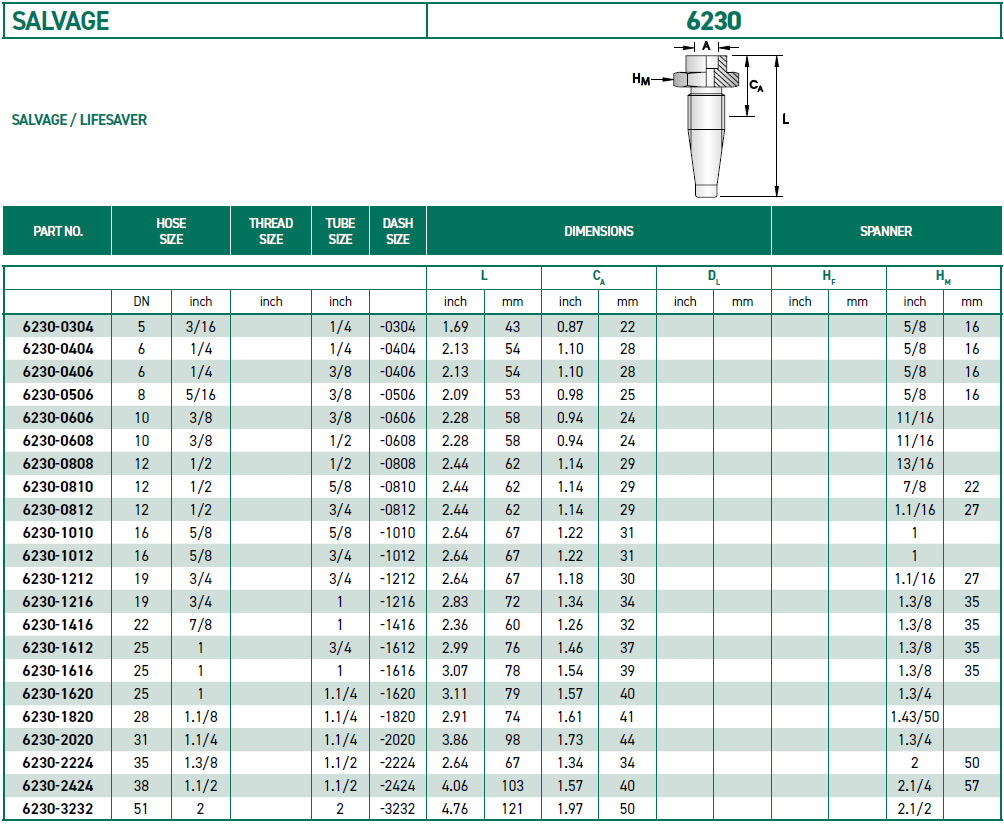The image size is (1004, 825).
Task: Select part number 6230-1820
Action: point(58,717)
